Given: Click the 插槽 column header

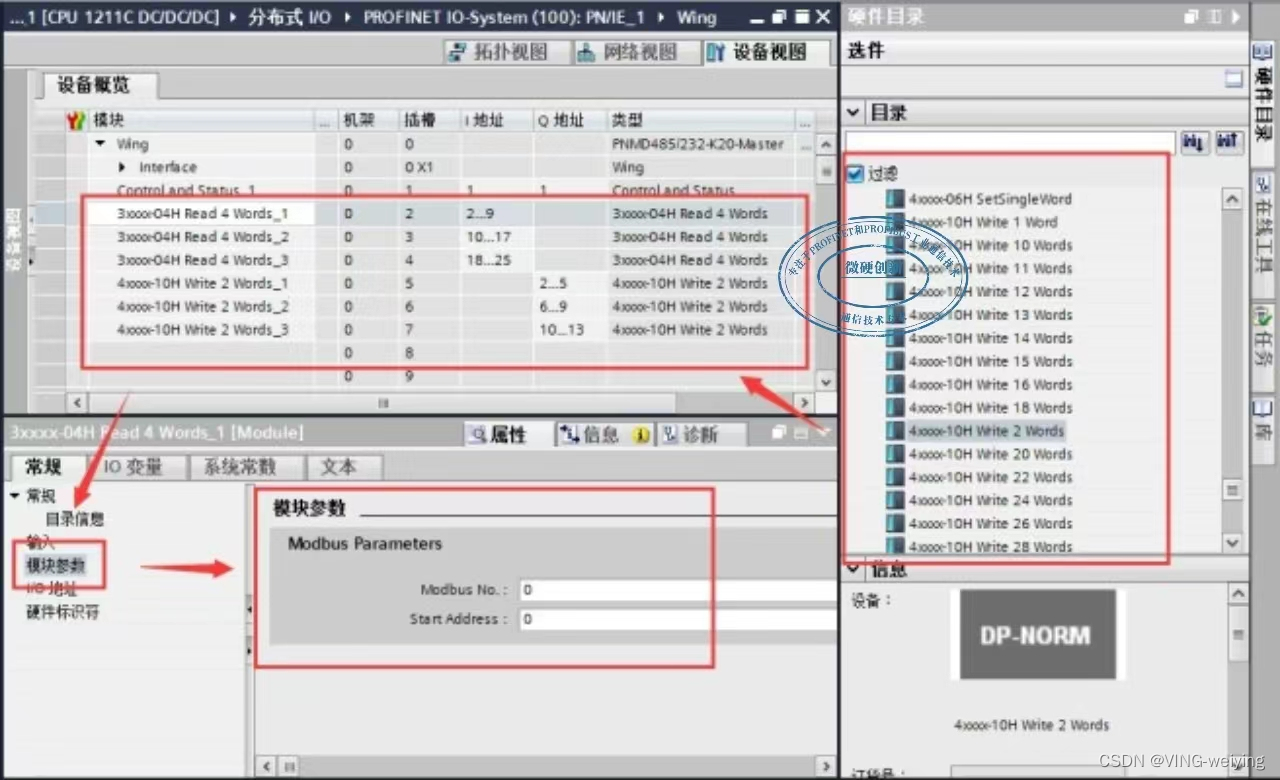Looking at the screenshot, I should (430, 120).
